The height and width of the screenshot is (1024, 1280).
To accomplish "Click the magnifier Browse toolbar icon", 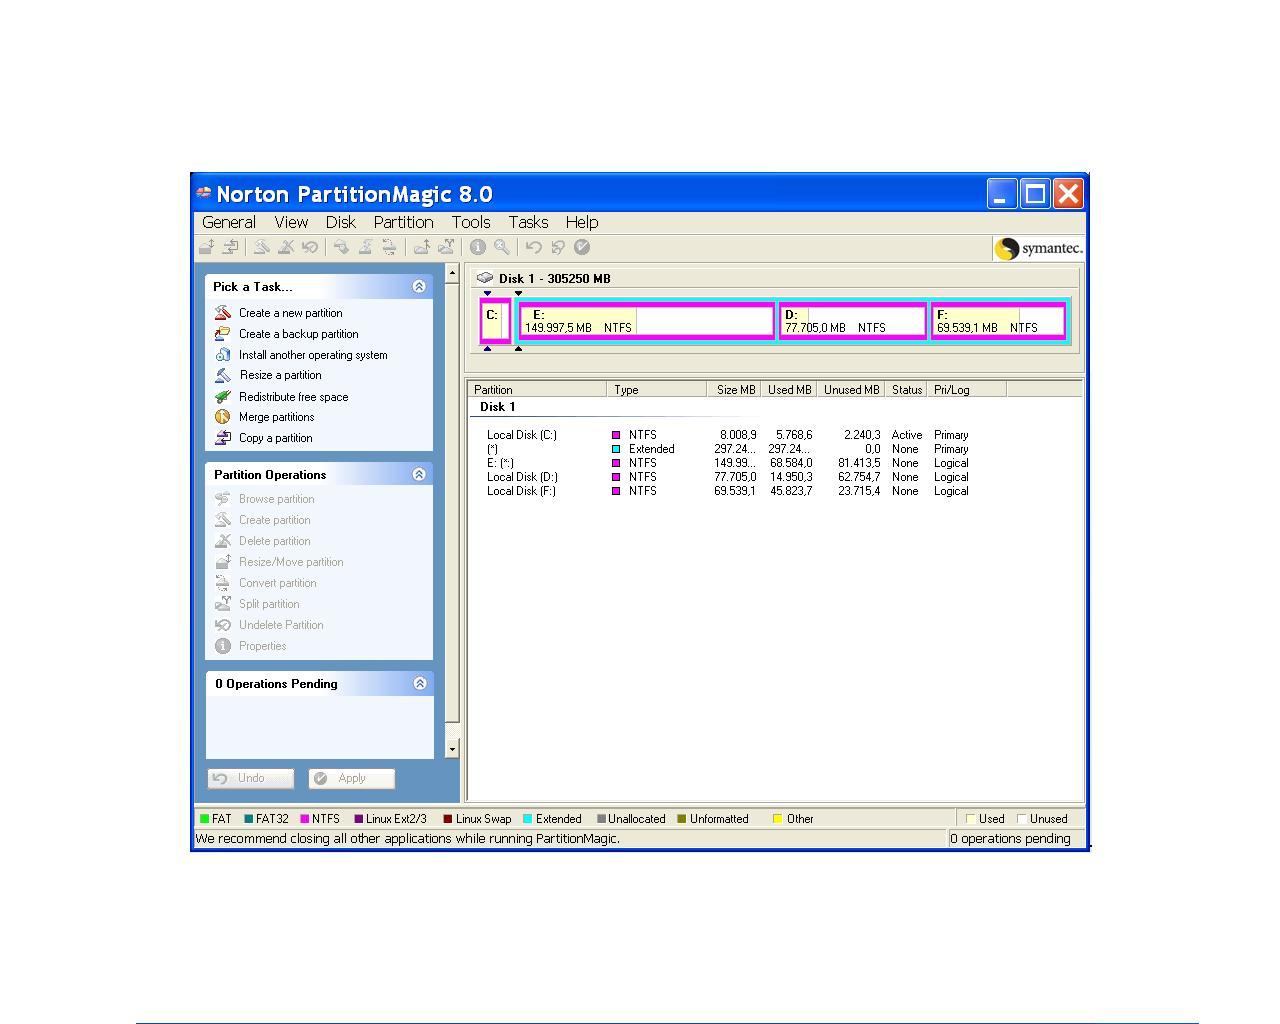I will pyautogui.click(x=502, y=247).
